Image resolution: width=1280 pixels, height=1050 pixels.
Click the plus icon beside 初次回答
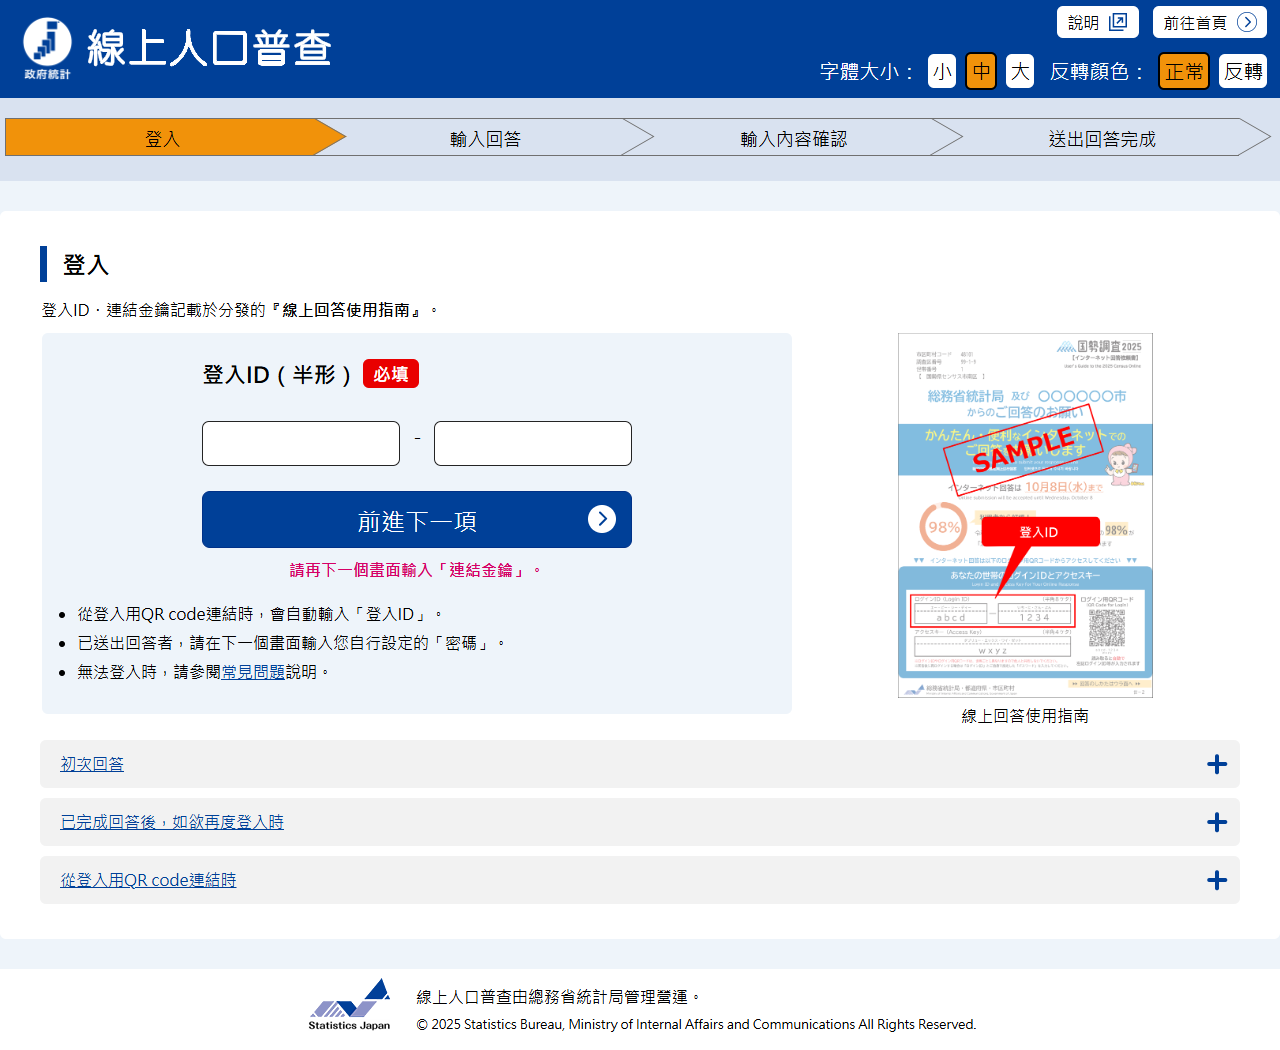coord(1216,765)
